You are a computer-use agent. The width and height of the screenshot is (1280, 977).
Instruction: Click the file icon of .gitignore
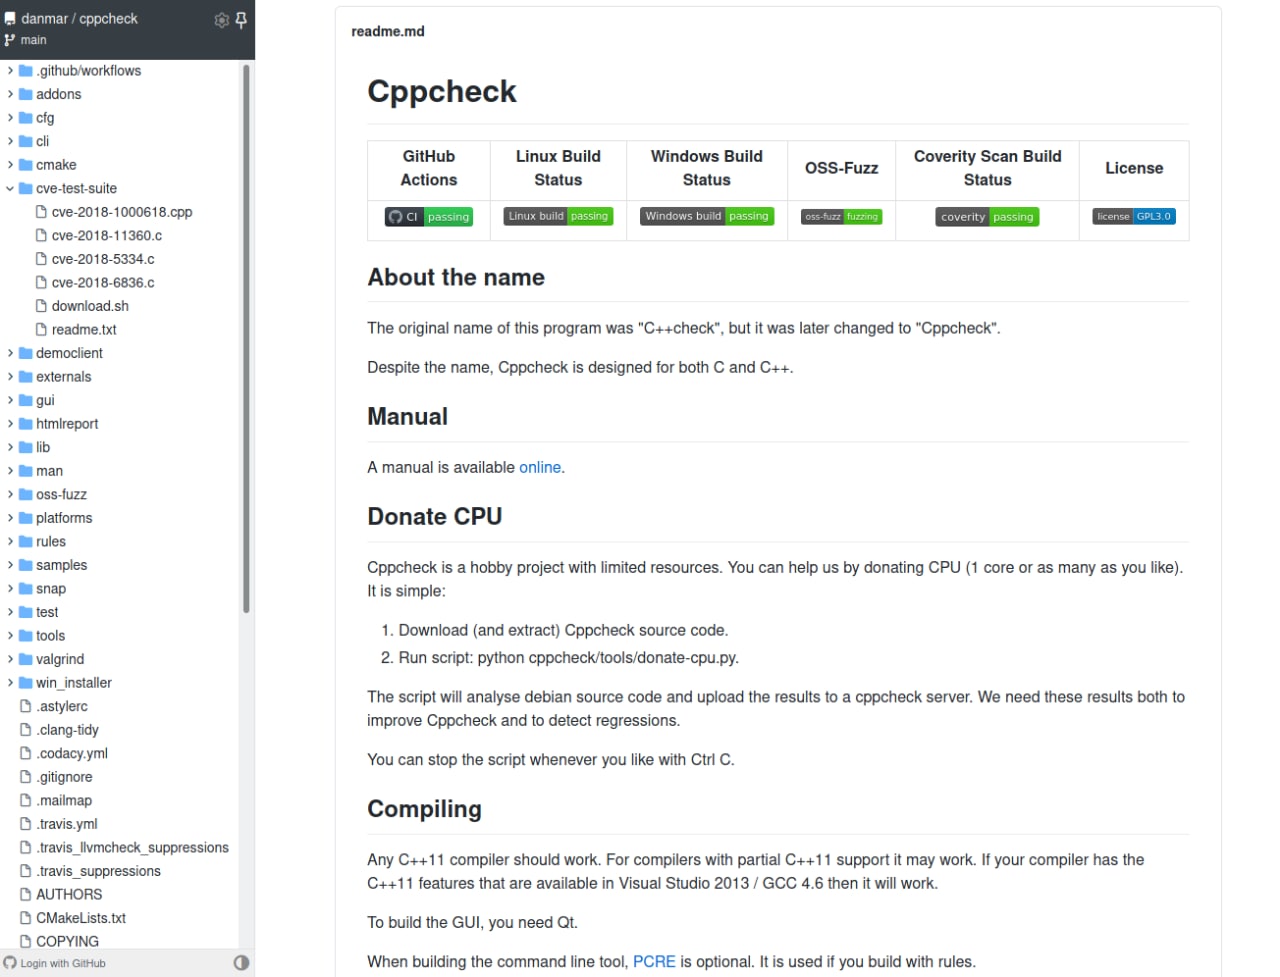tap(26, 777)
